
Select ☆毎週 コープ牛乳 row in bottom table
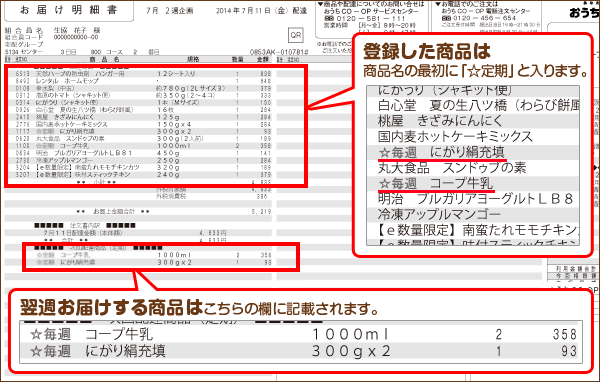(301, 334)
